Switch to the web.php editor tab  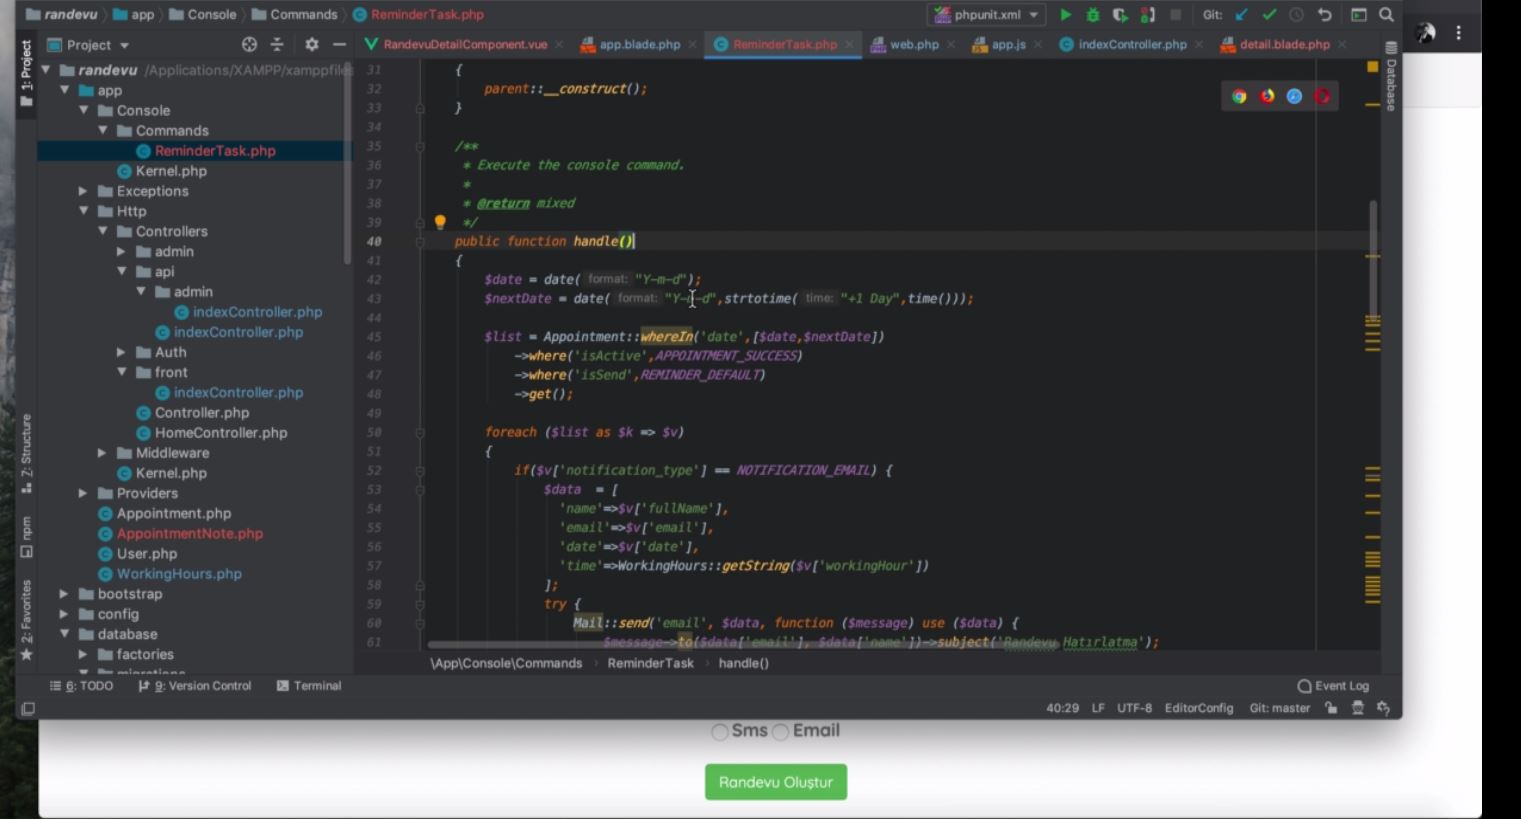tap(913, 45)
